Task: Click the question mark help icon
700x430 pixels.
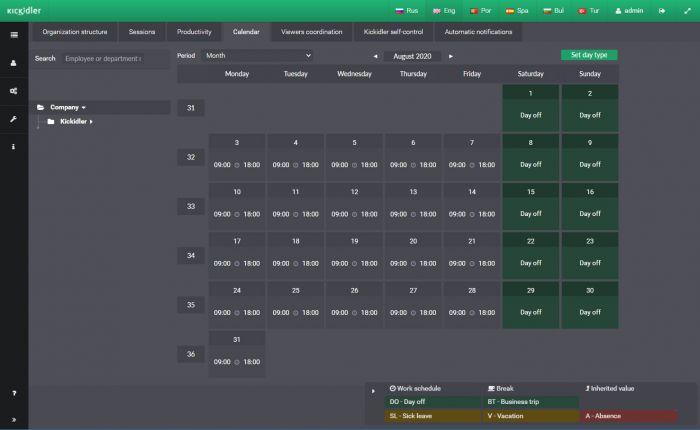Action: pos(14,394)
